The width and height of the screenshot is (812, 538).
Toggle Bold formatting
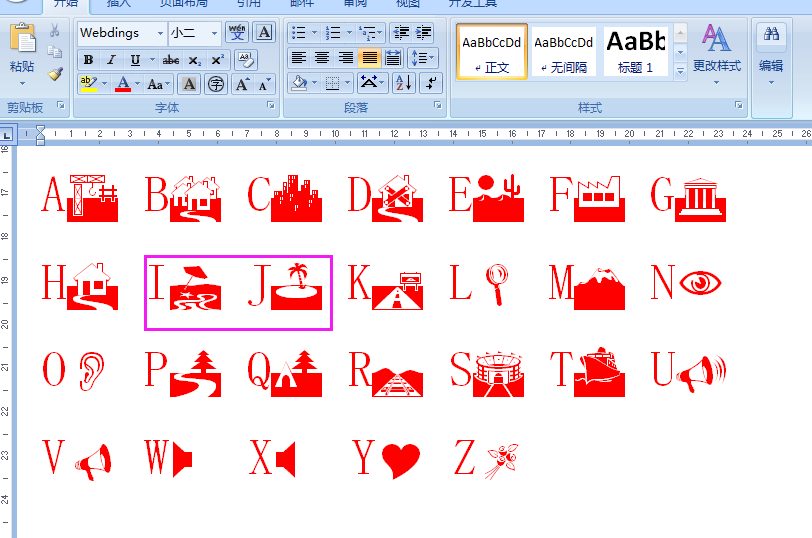[x=89, y=60]
